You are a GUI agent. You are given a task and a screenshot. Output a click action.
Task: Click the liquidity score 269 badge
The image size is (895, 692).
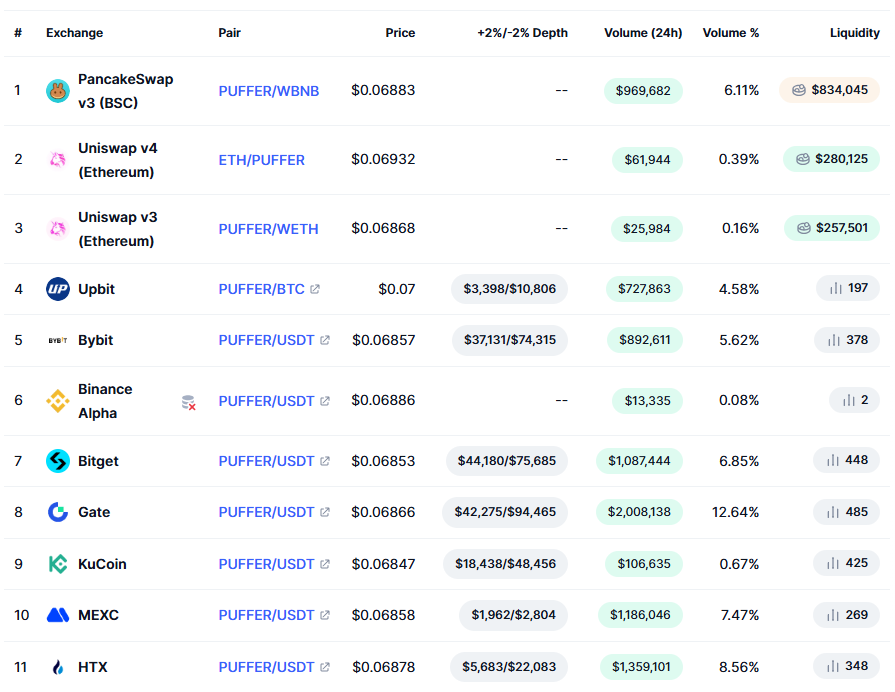pyautogui.click(x=846, y=615)
